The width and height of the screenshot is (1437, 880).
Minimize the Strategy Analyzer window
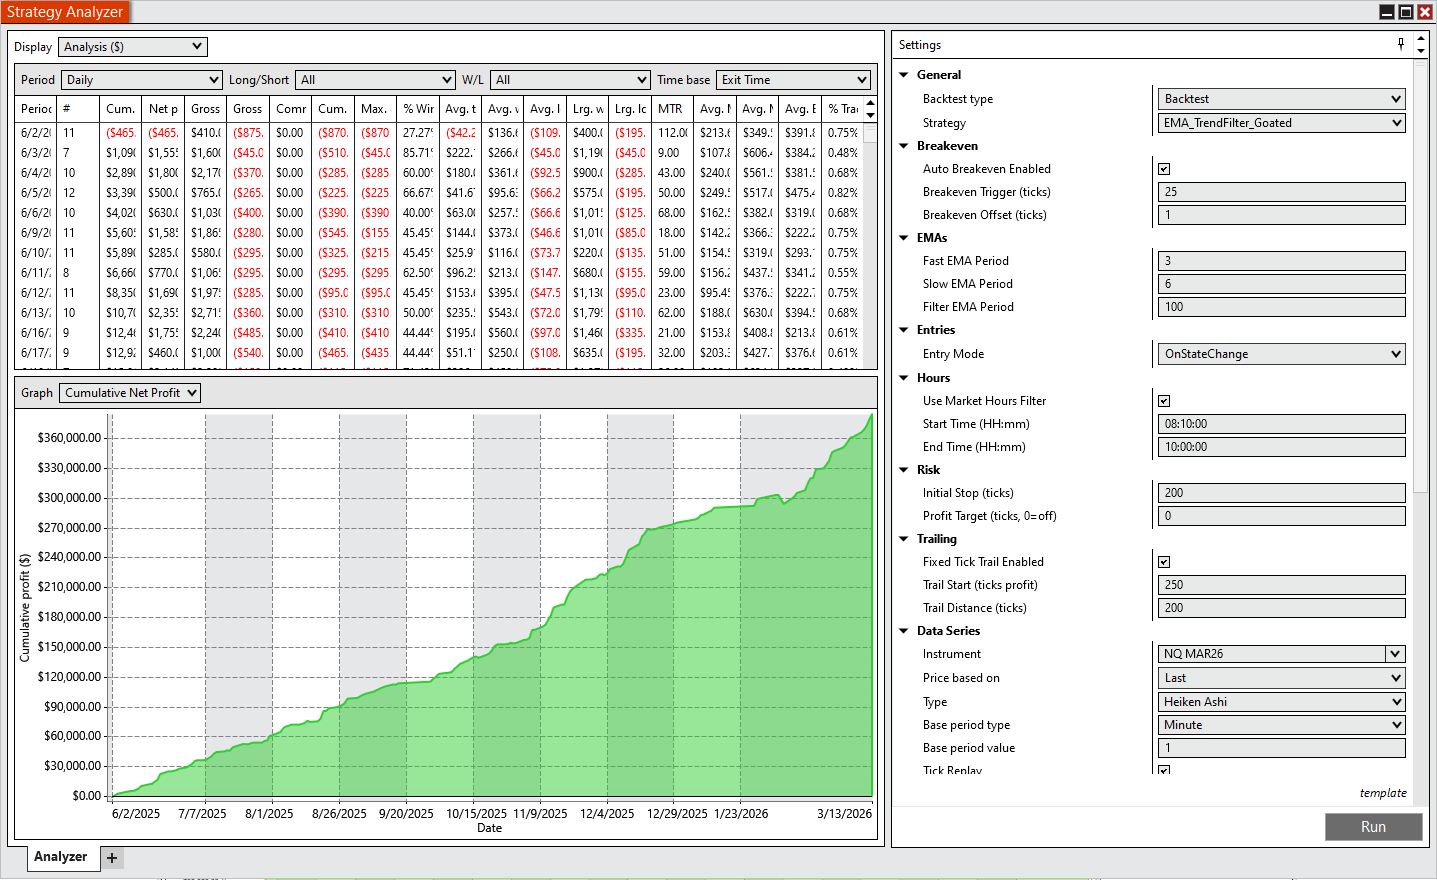click(1387, 12)
